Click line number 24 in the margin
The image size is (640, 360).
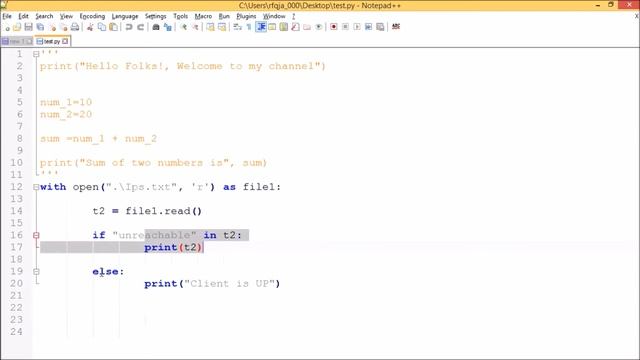pos(16,332)
